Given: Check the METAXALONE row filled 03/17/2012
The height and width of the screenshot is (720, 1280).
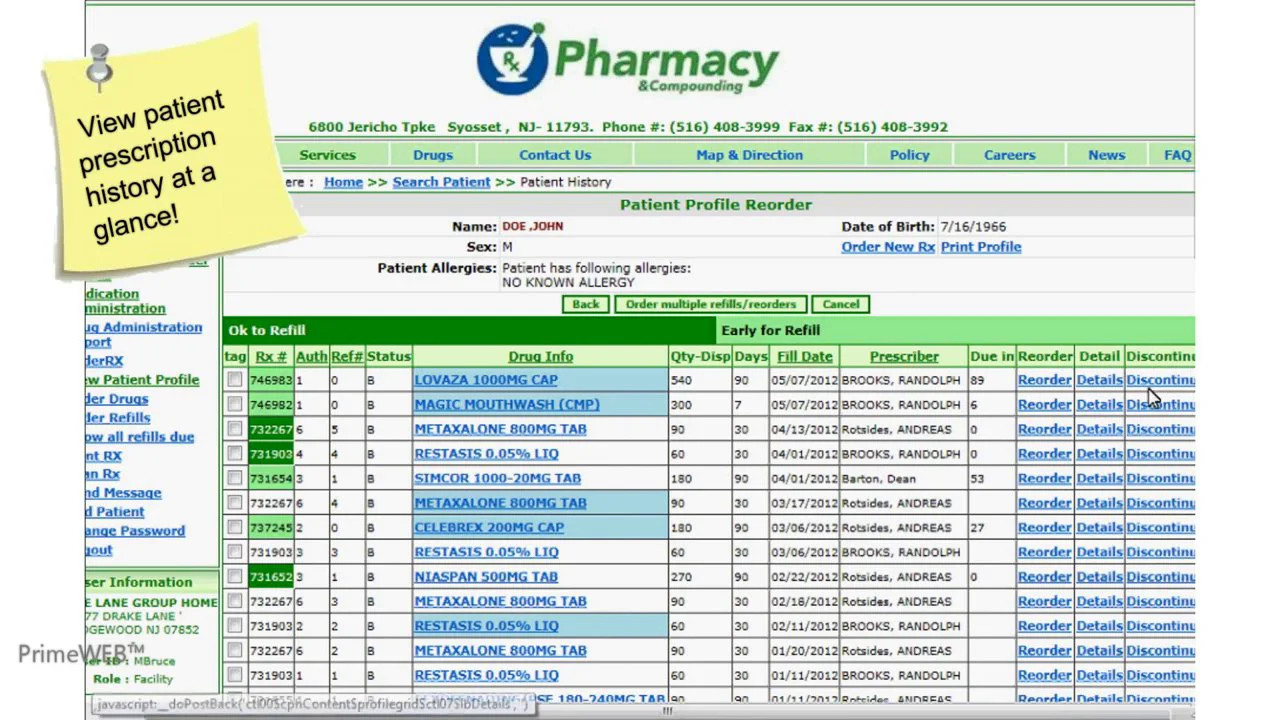Looking at the screenshot, I should pos(234,502).
